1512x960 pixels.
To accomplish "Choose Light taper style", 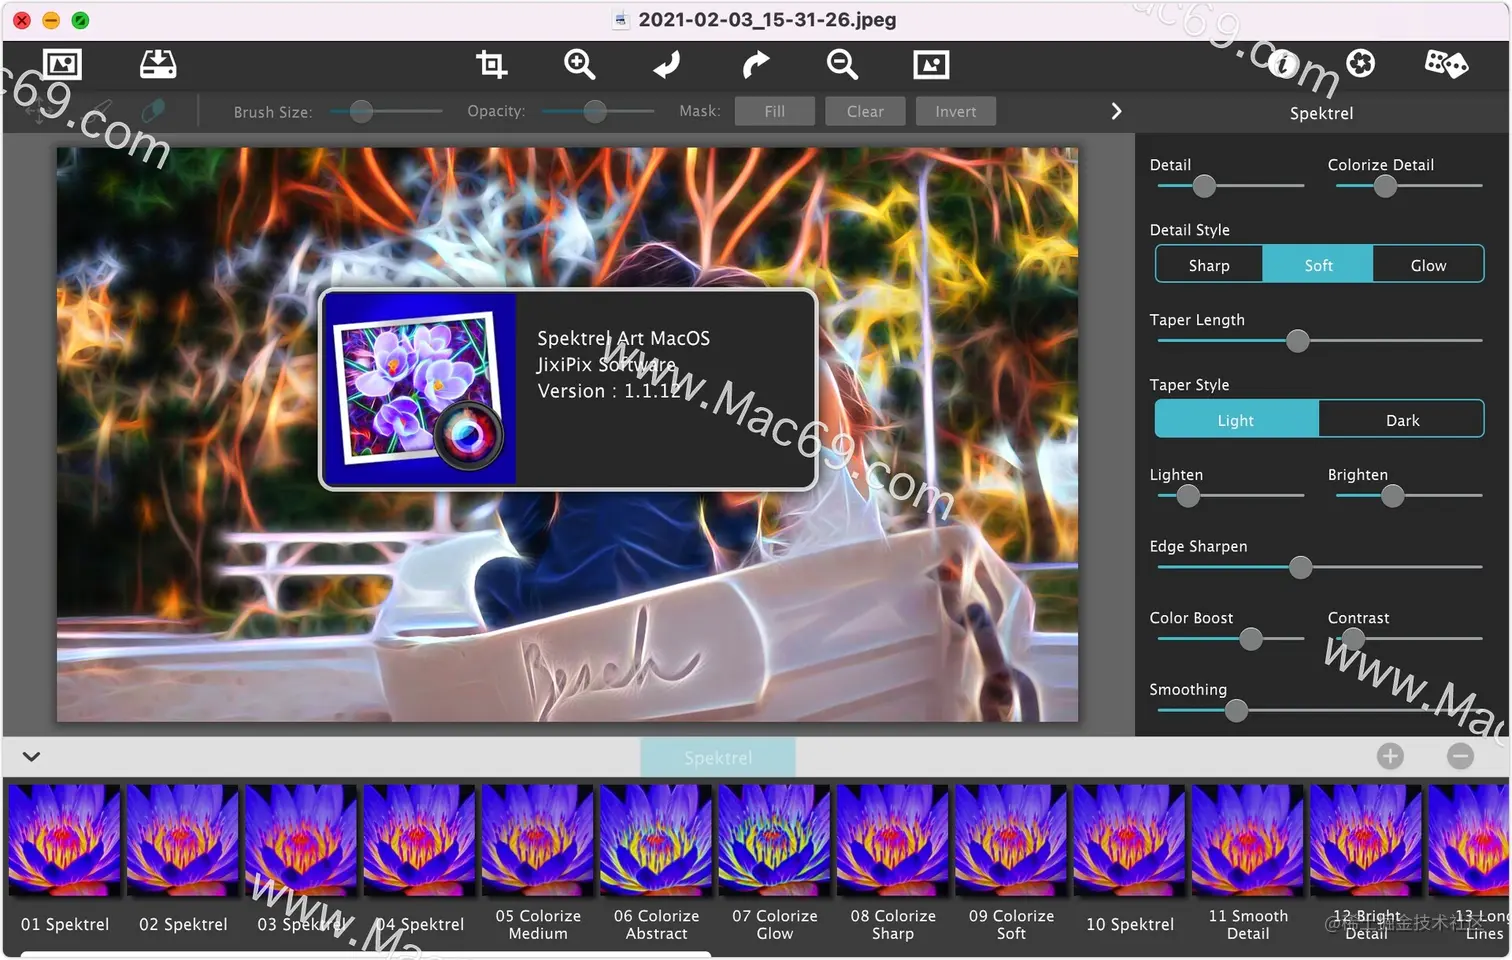I will 1236,420.
